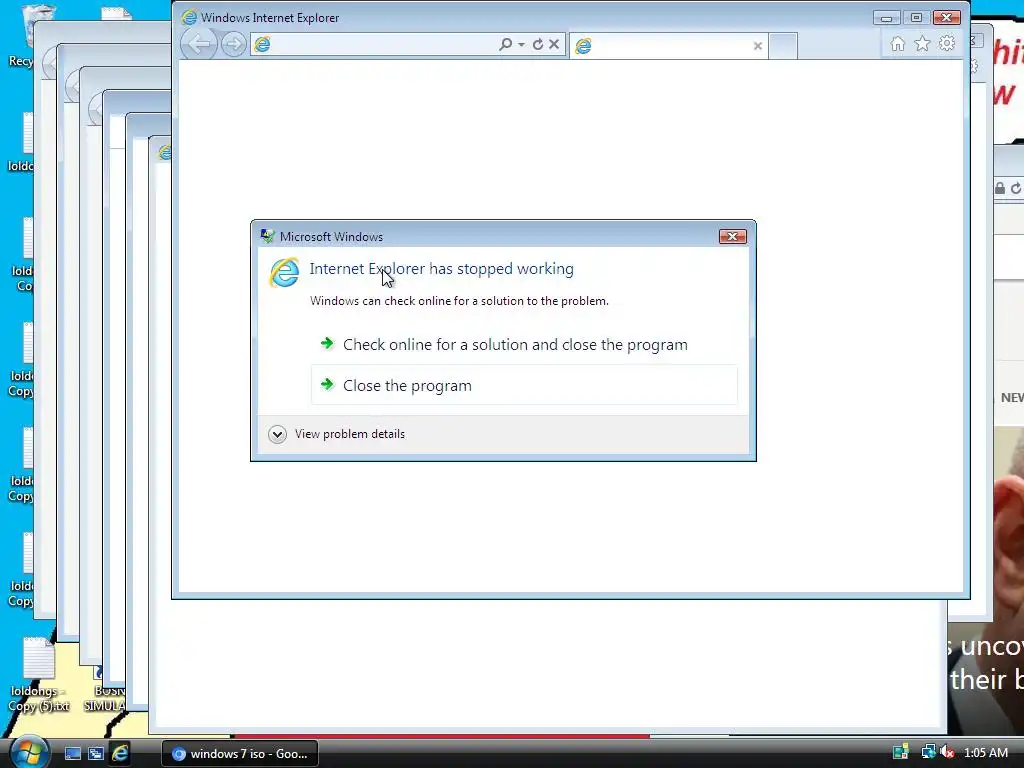
Task: Click the search magnifier in the address bar
Action: [x=505, y=44]
